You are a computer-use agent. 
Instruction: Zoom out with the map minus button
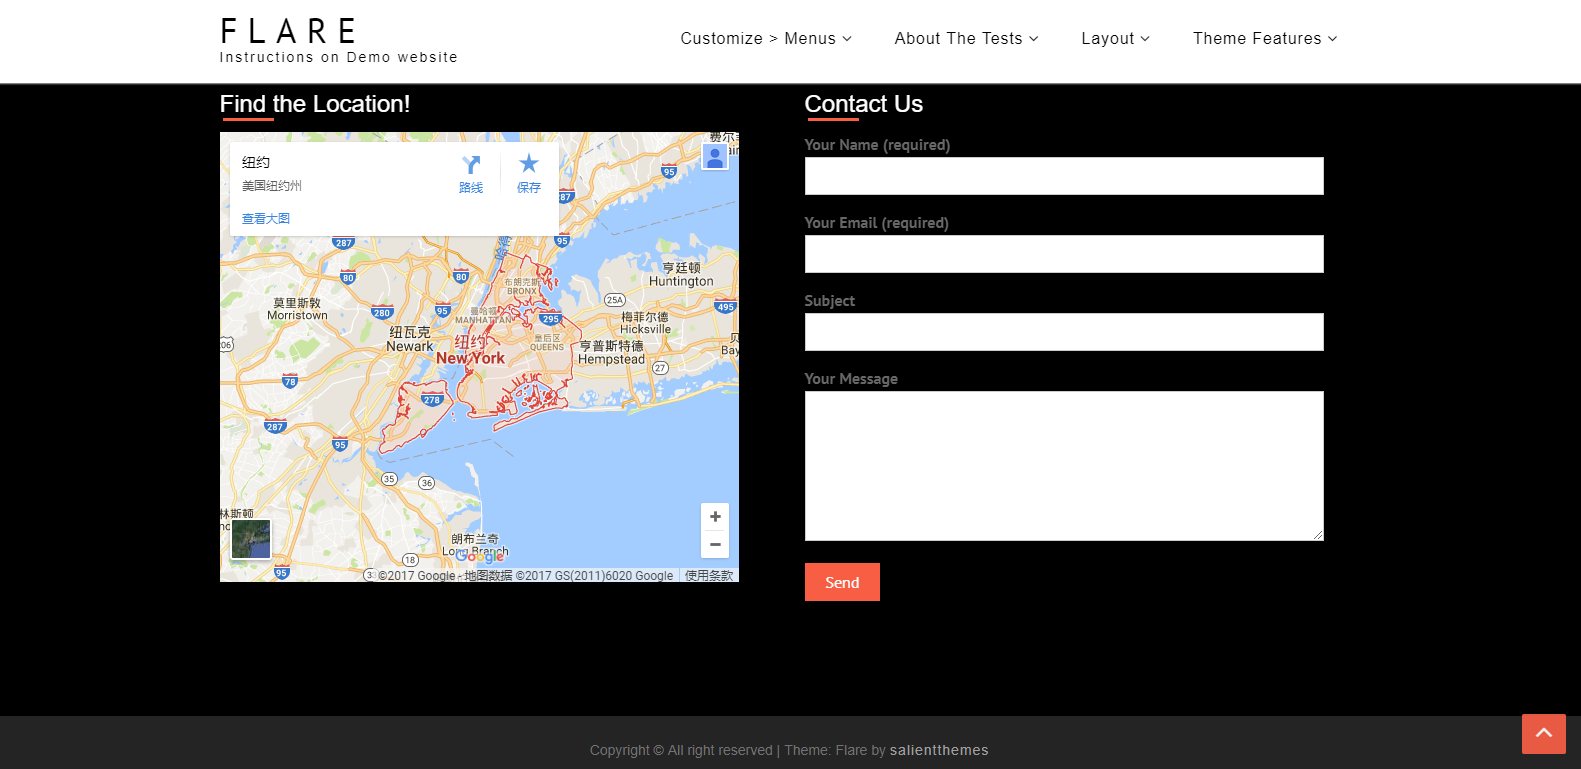click(715, 545)
